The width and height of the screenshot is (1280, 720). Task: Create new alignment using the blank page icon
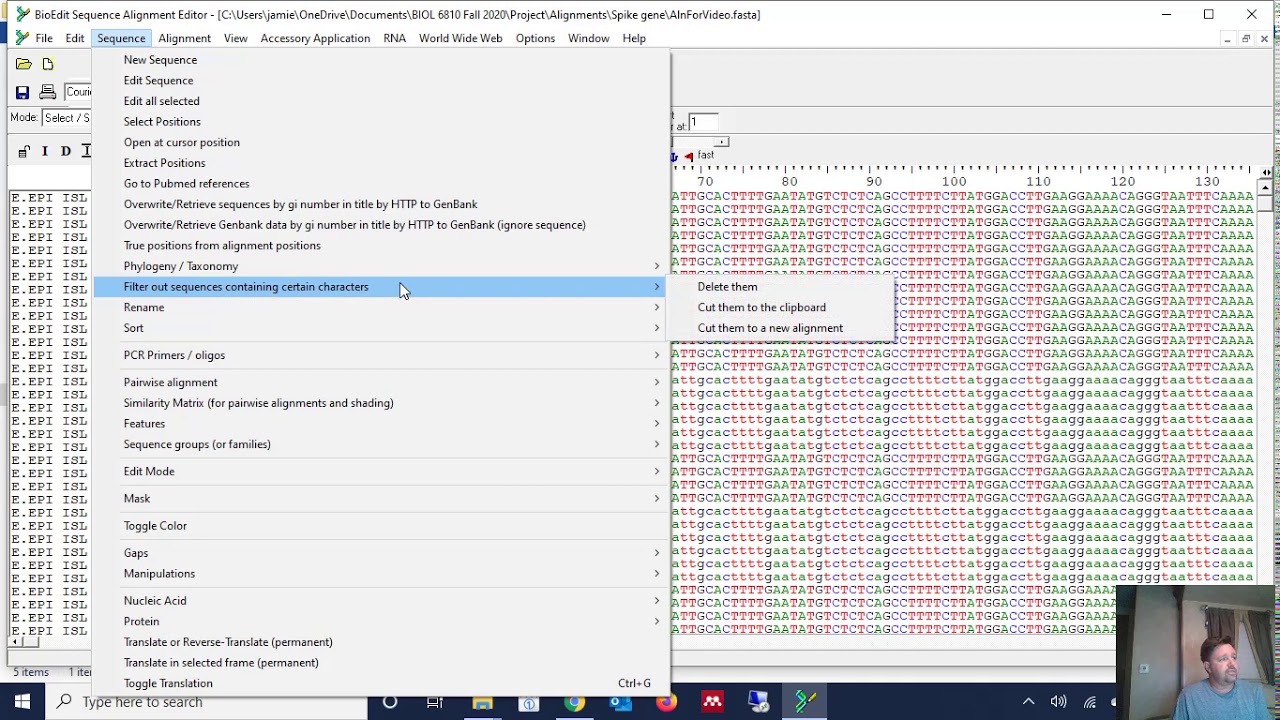47,64
